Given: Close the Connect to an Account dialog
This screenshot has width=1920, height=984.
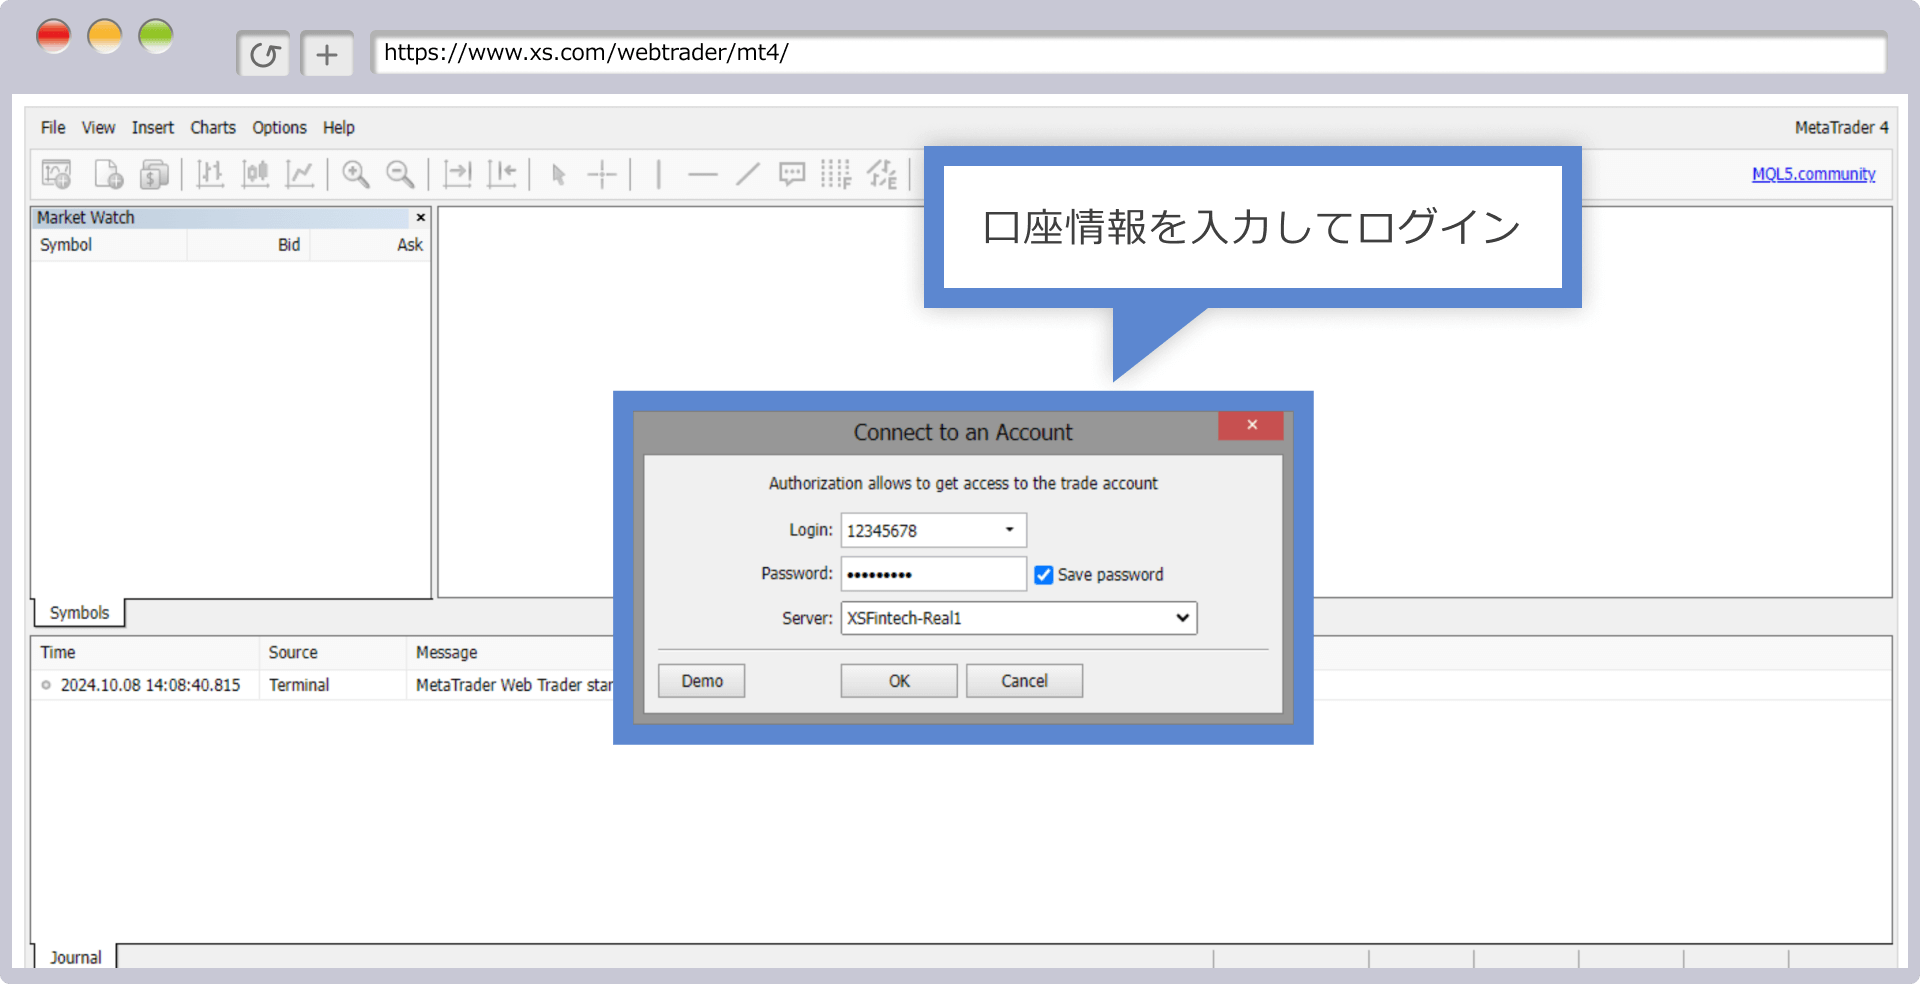Looking at the screenshot, I should (x=1251, y=425).
